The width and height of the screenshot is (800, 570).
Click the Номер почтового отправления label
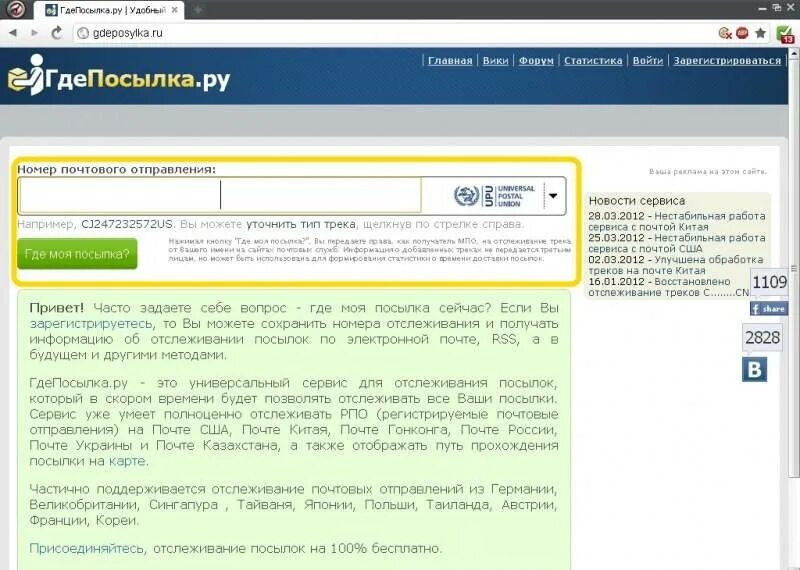click(116, 169)
